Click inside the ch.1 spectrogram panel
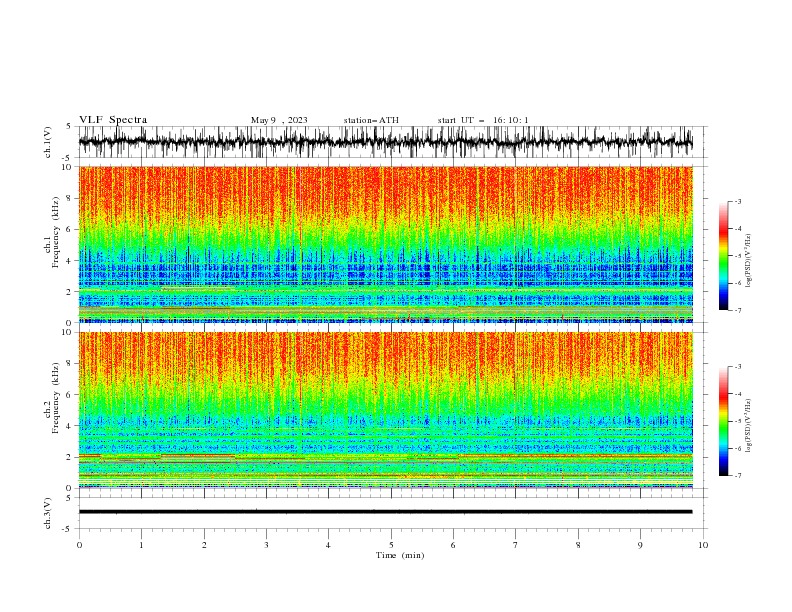The image size is (792, 612). pyautogui.click(x=385, y=244)
